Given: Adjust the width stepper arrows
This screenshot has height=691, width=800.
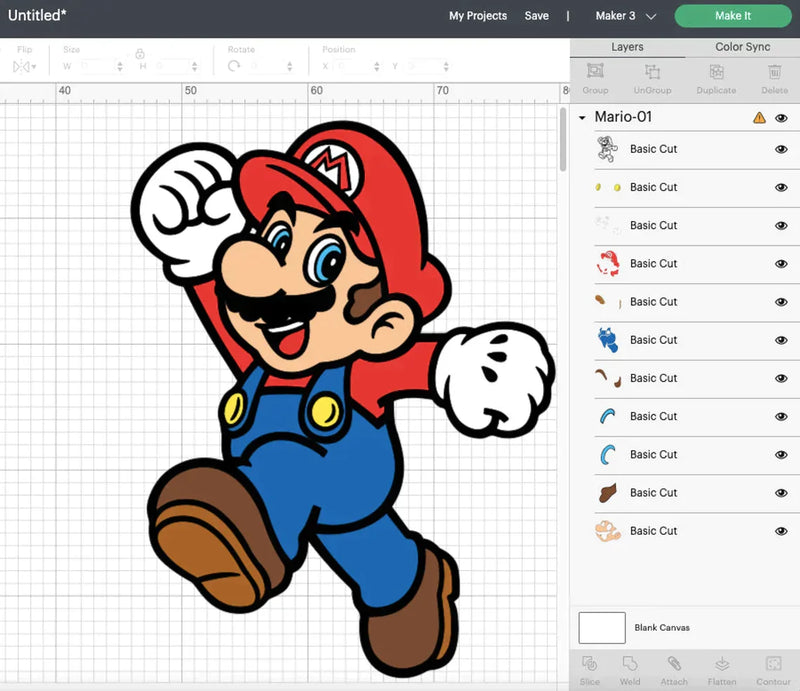Looking at the screenshot, I should point(120,66).
